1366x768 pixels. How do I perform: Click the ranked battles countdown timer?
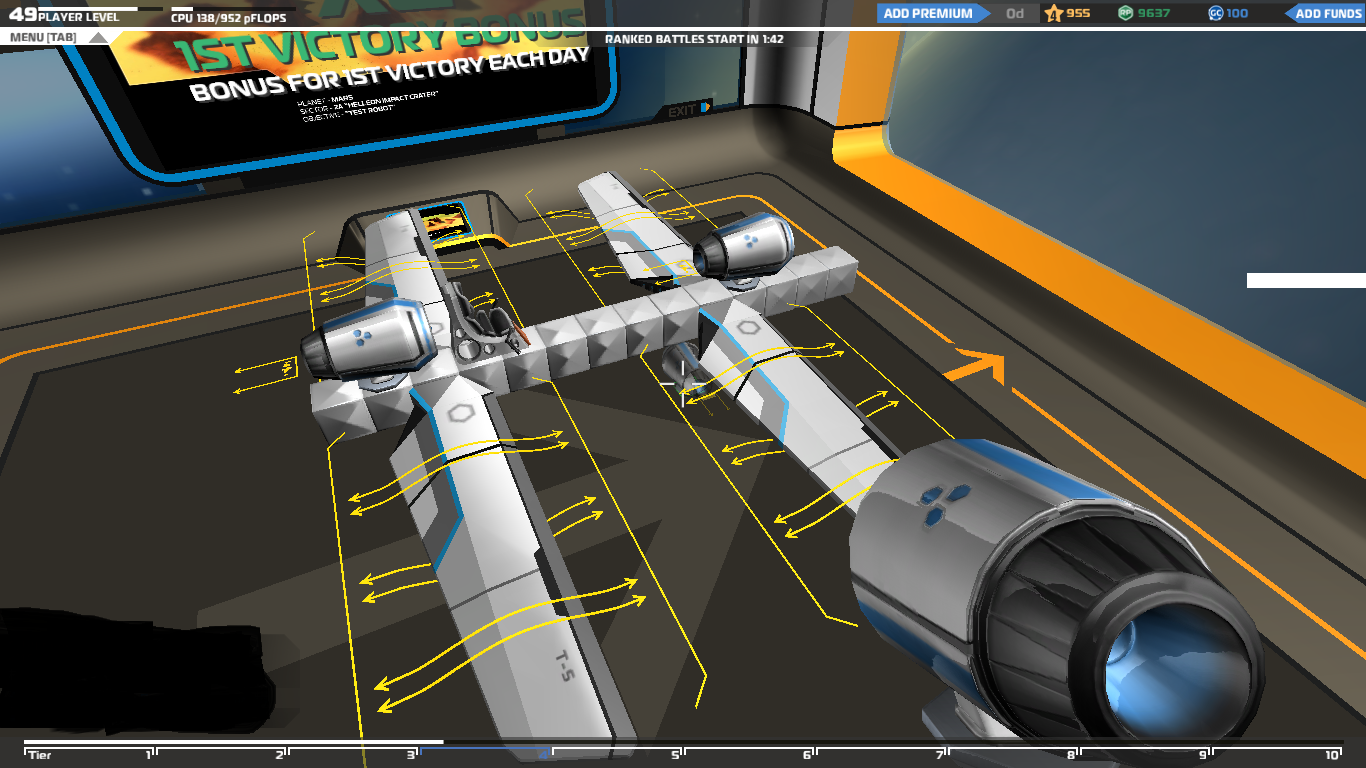693,39
